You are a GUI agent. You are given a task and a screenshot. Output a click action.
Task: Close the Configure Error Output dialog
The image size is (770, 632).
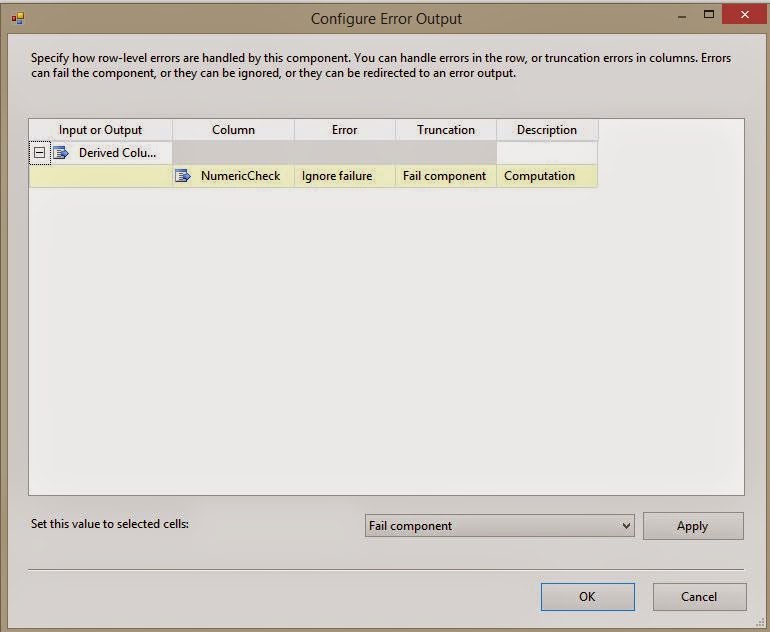745,15
